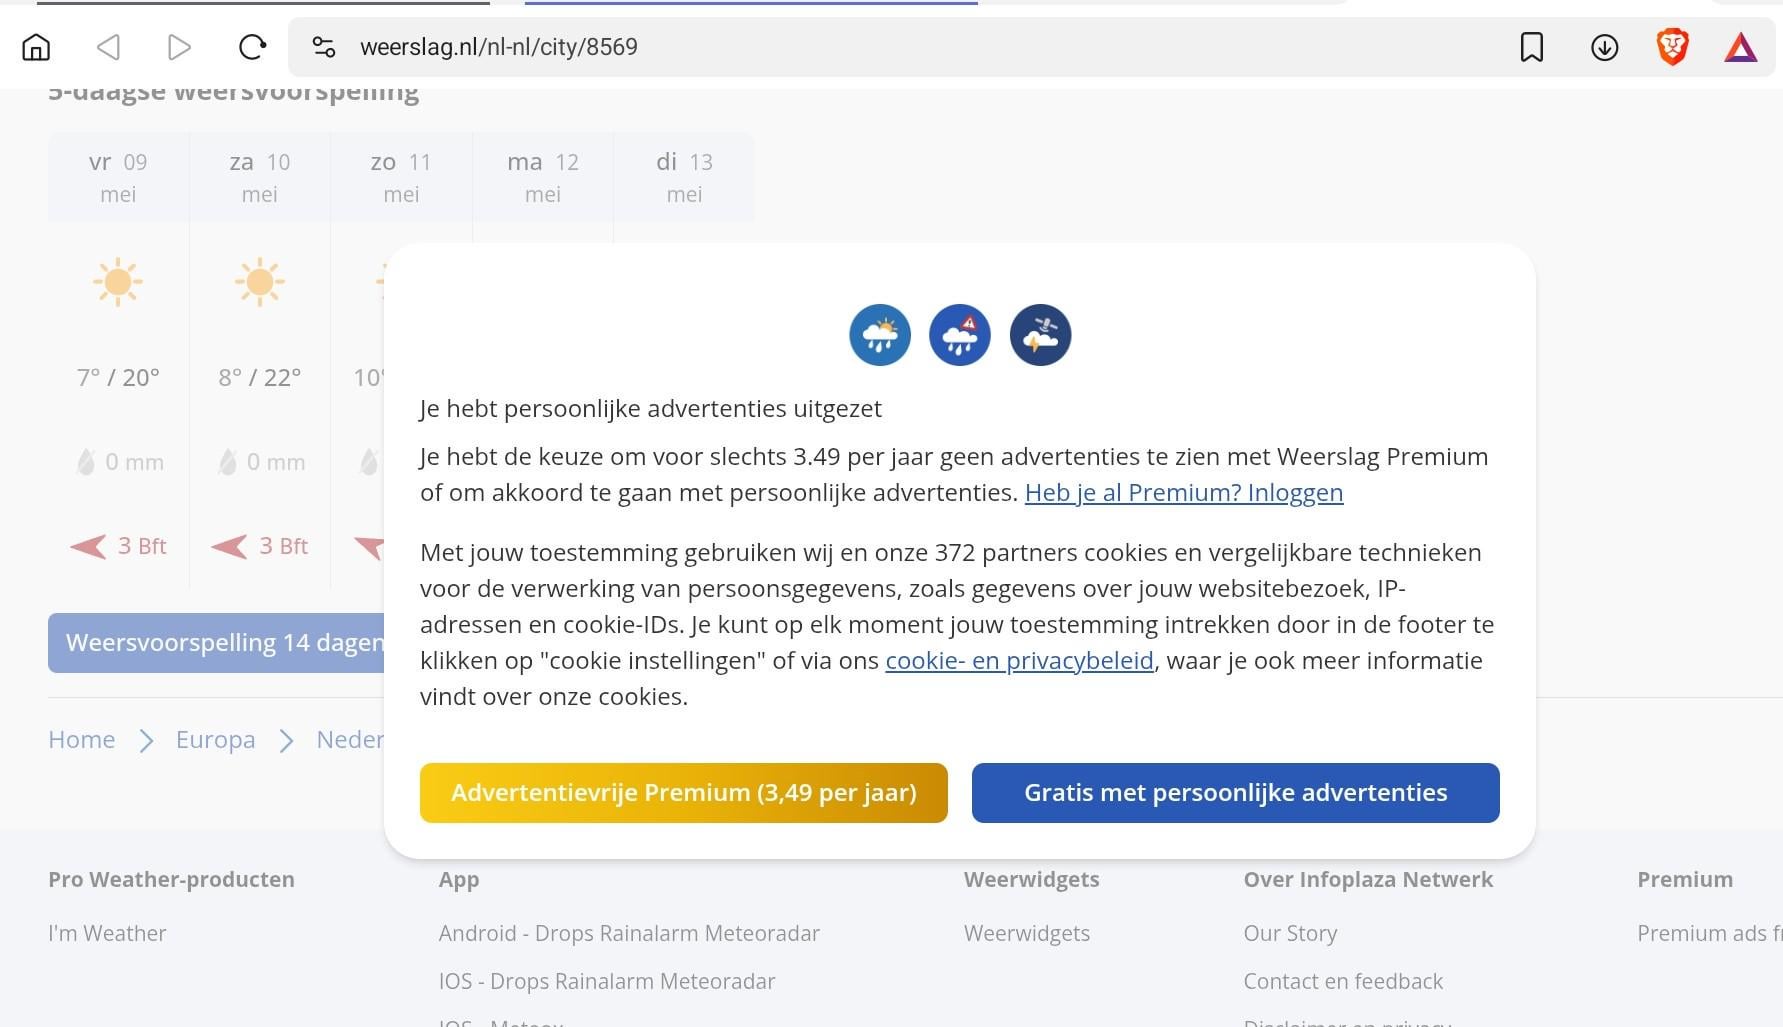Open Brave Shields lion icon
1783x1027 pixels.
[x=1672, y=47]
